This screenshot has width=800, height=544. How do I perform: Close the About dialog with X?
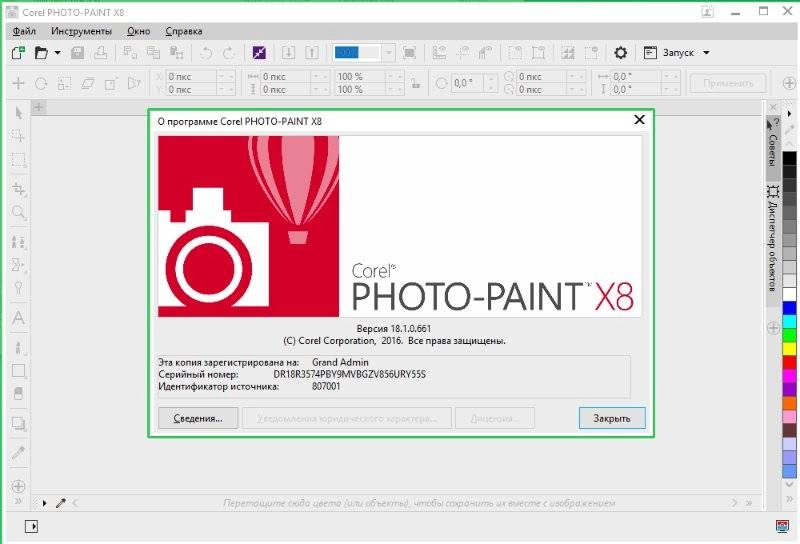pos(639,119)
